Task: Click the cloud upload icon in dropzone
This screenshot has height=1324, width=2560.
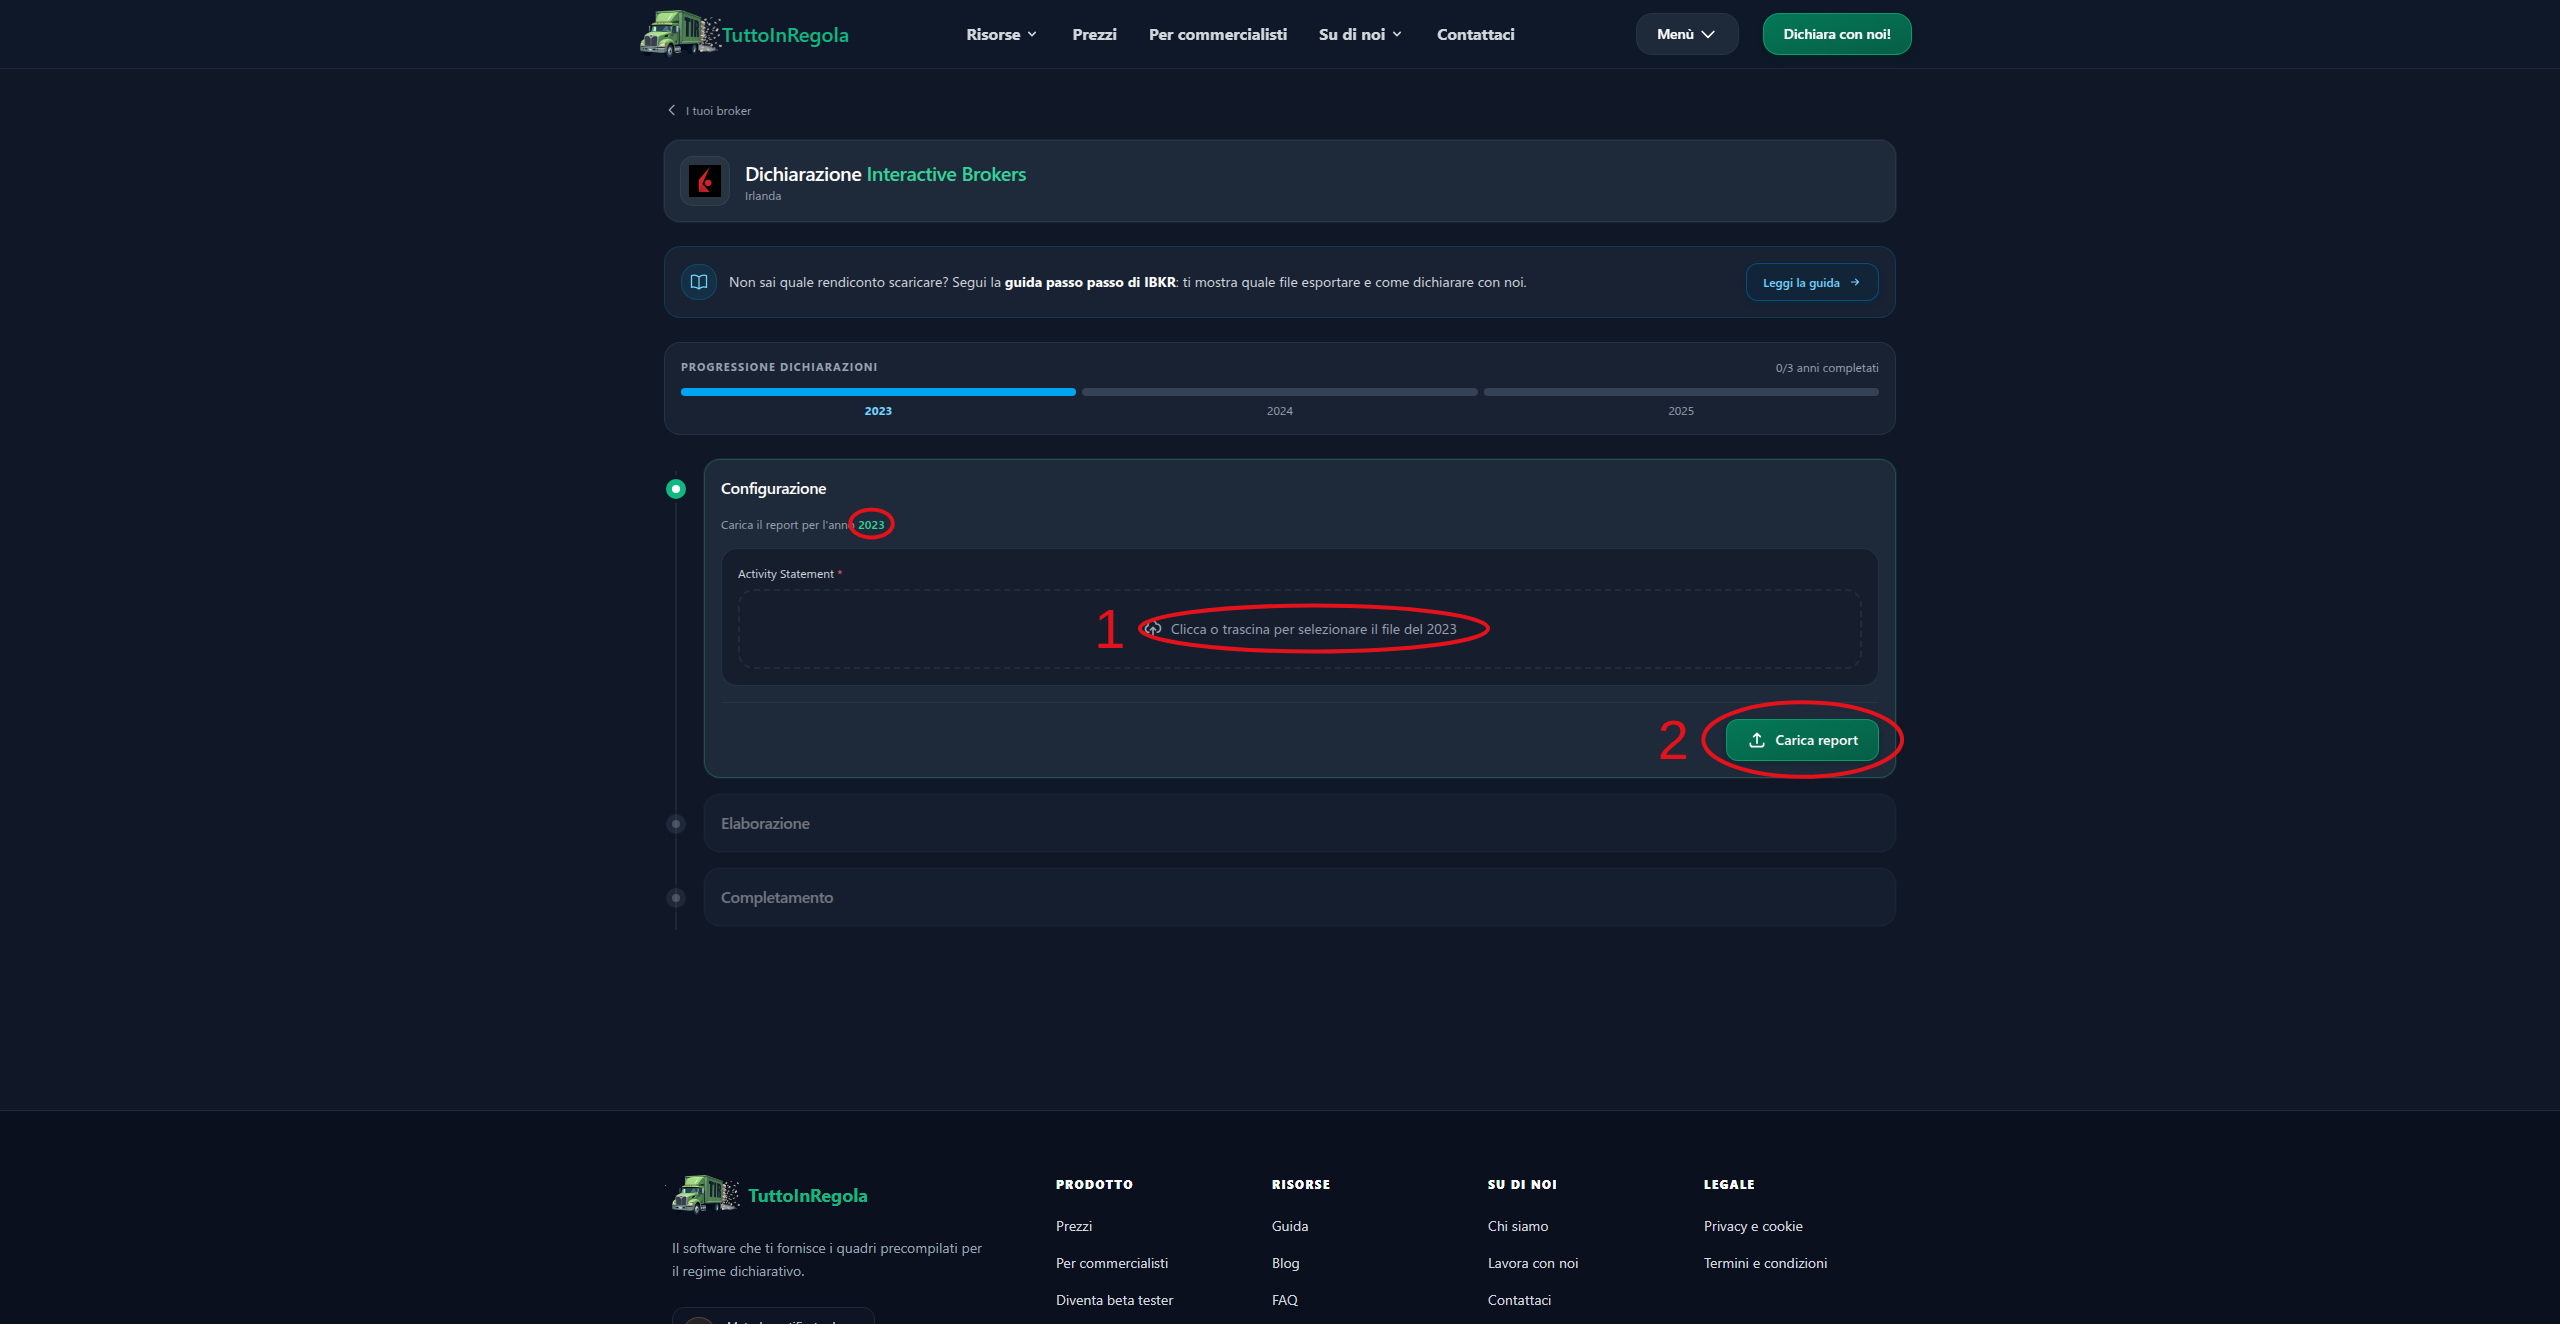Action: 1153,629
